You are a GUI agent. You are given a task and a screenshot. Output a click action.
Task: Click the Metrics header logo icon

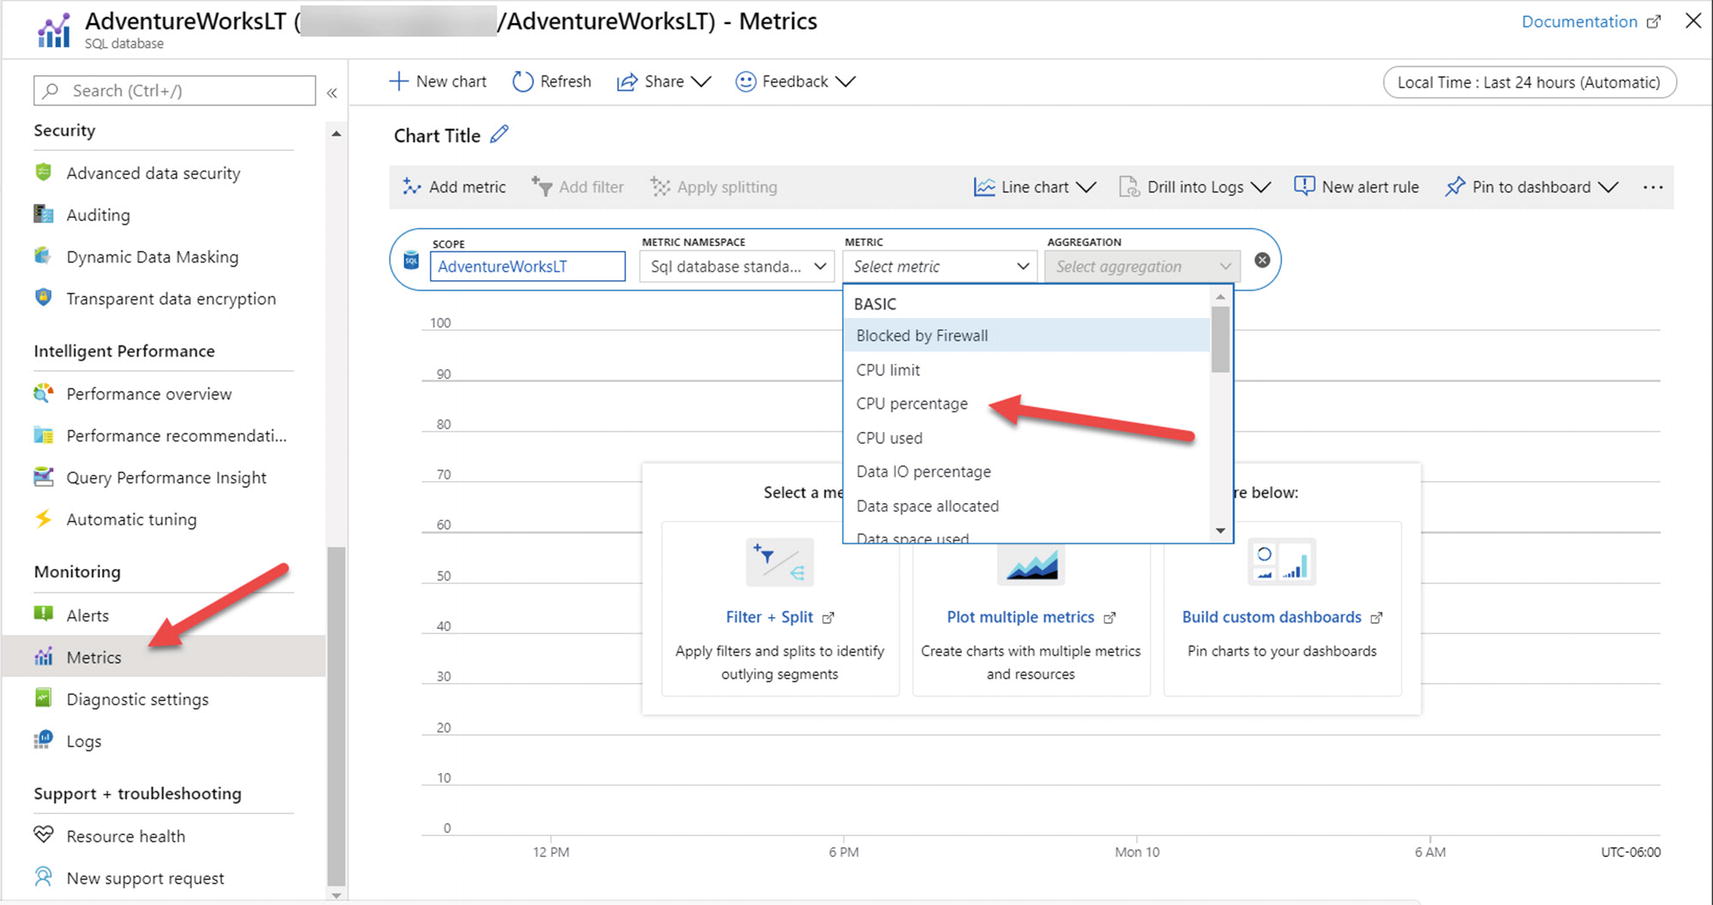click(54, 30)
